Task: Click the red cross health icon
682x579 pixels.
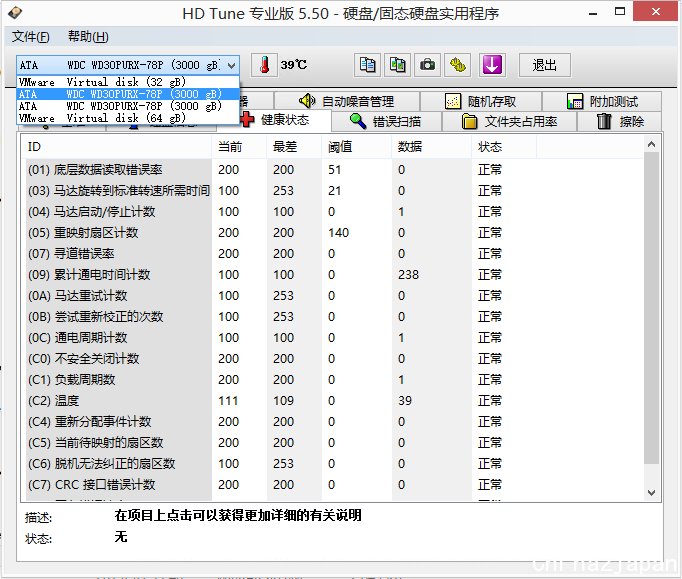Action: [x=247, y=119]
